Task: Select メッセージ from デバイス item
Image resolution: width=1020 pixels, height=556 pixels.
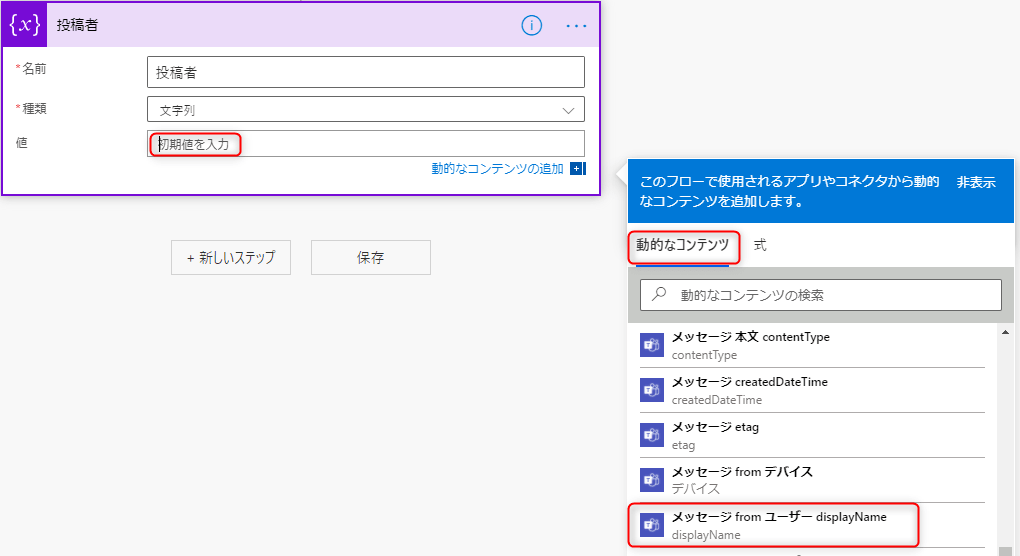Action: [x=741, y=480]
